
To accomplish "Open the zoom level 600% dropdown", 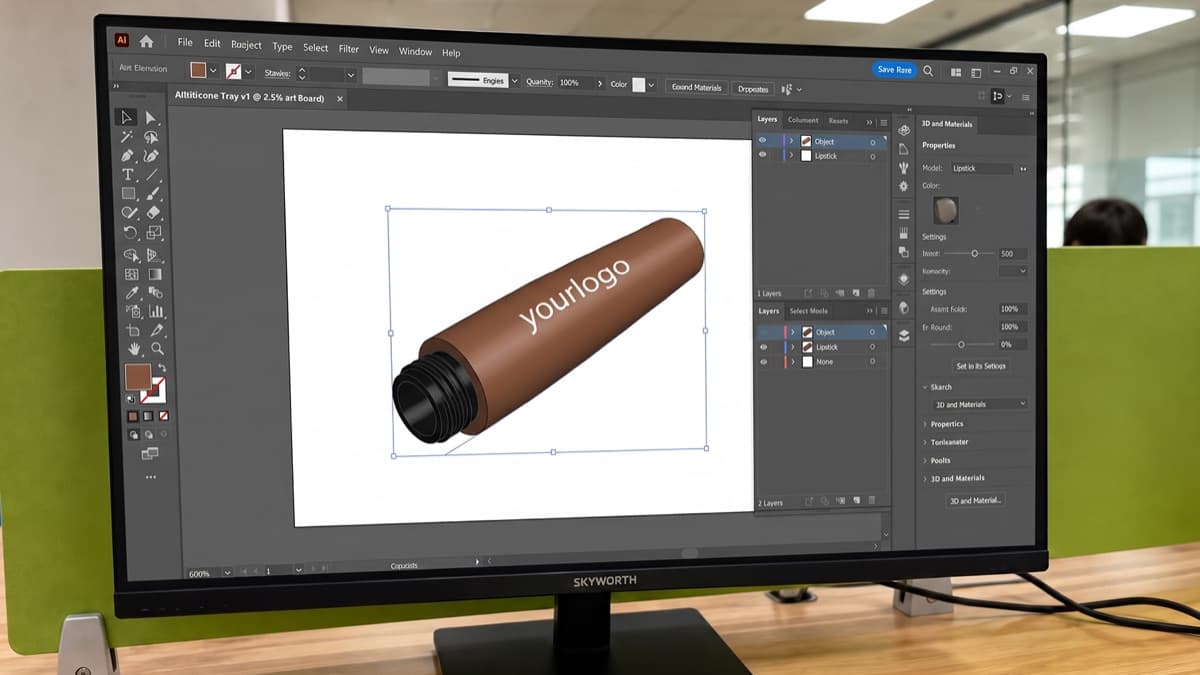I will [228, 572].
